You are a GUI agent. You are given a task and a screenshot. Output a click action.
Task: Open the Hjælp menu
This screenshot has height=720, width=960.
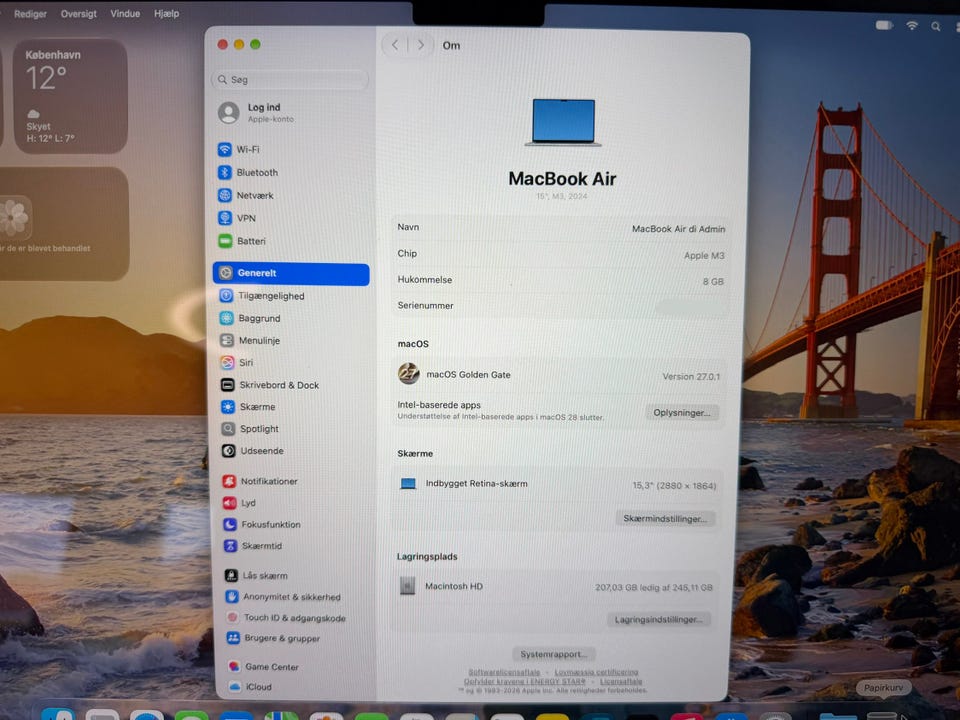tap(167, 13)
